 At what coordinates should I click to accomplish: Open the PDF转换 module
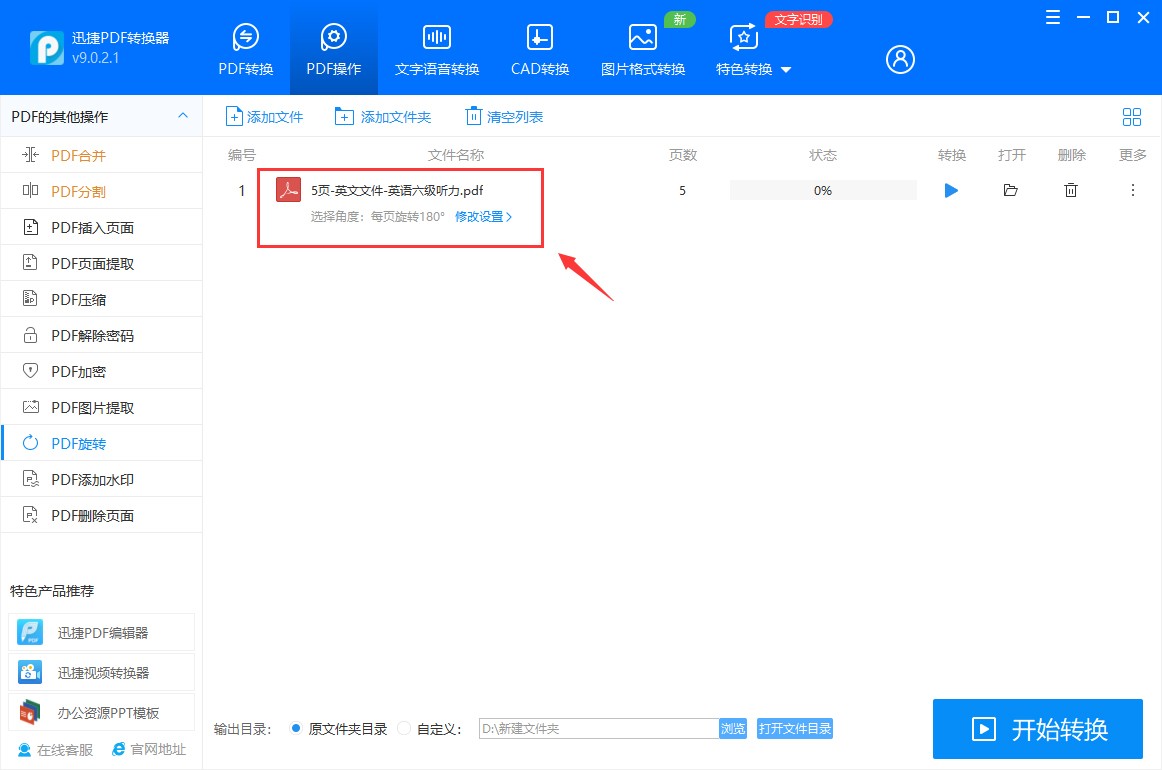tap(245, 47)
